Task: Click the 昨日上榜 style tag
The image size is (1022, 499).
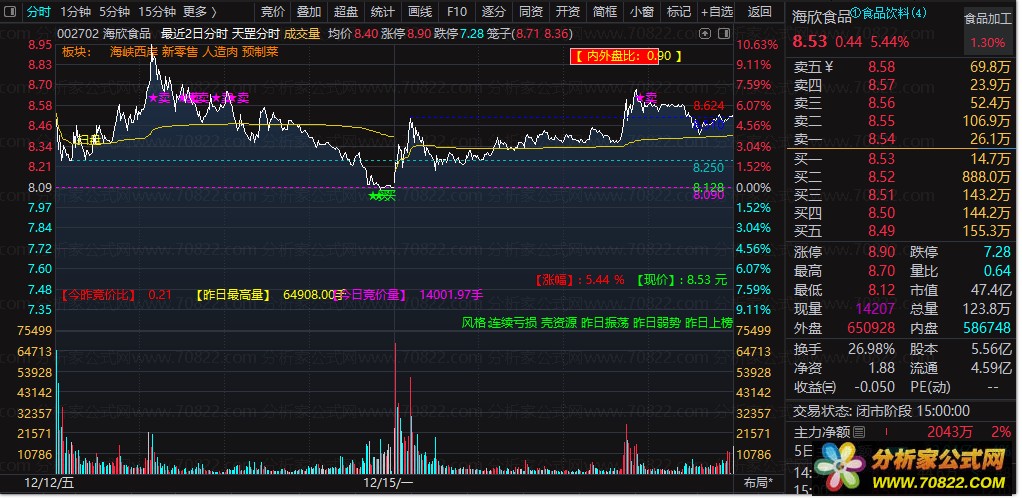Action: pyautogui.click(x=709, y=323)
